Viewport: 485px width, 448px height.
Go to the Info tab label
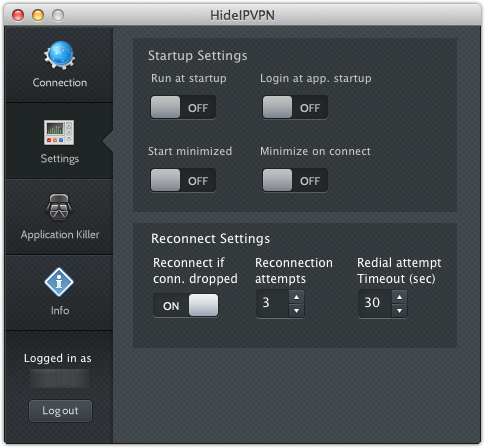pos(60,311)
